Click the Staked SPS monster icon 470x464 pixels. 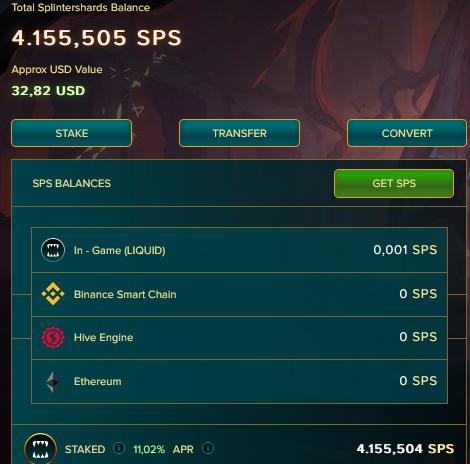click(x=40, y=449)
